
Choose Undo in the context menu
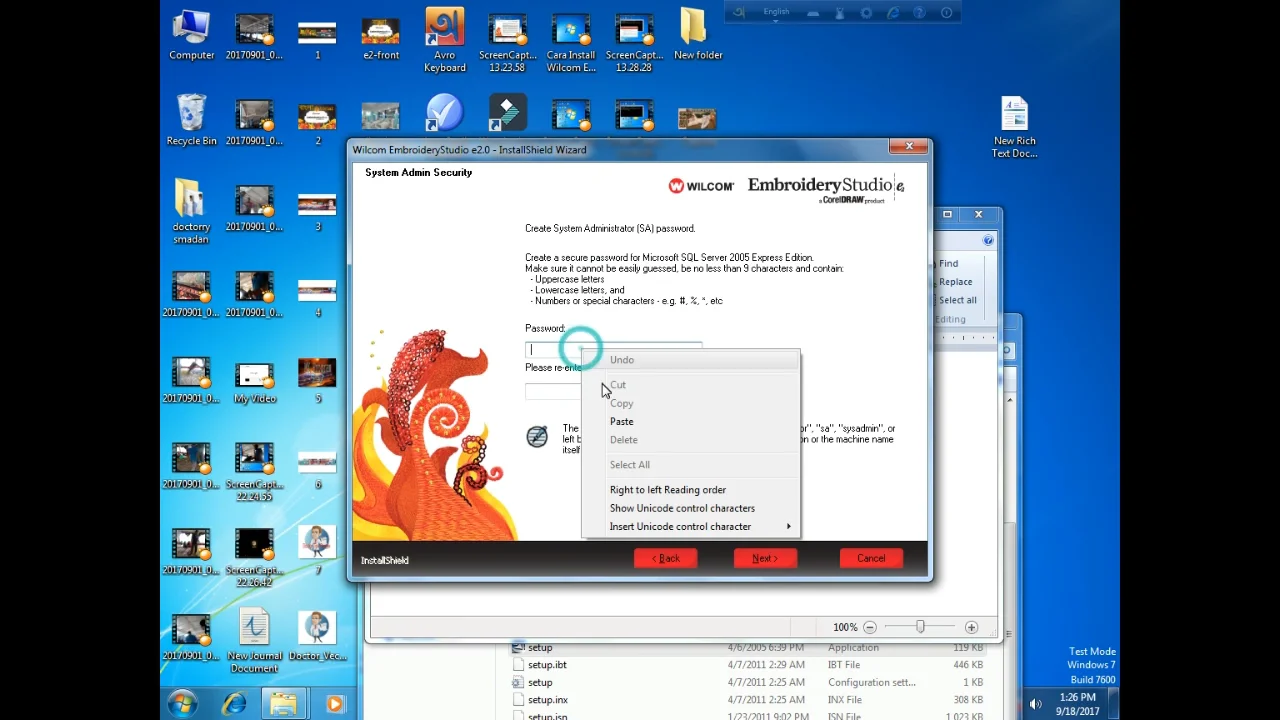point(691,360)
